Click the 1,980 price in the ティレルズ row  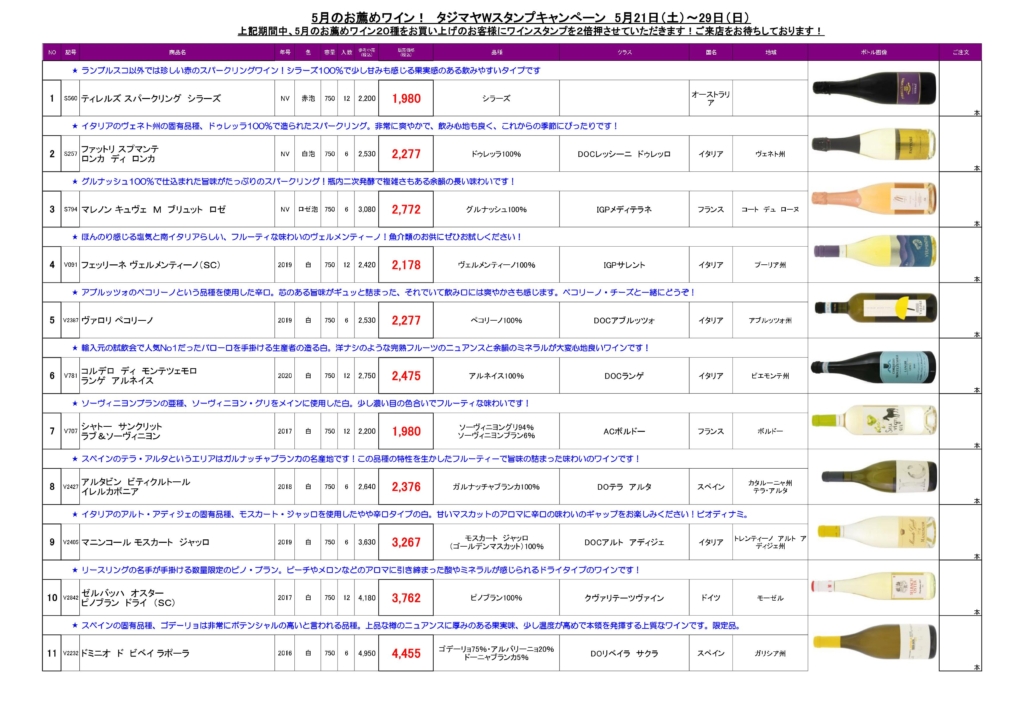click(x=406, y=99)
